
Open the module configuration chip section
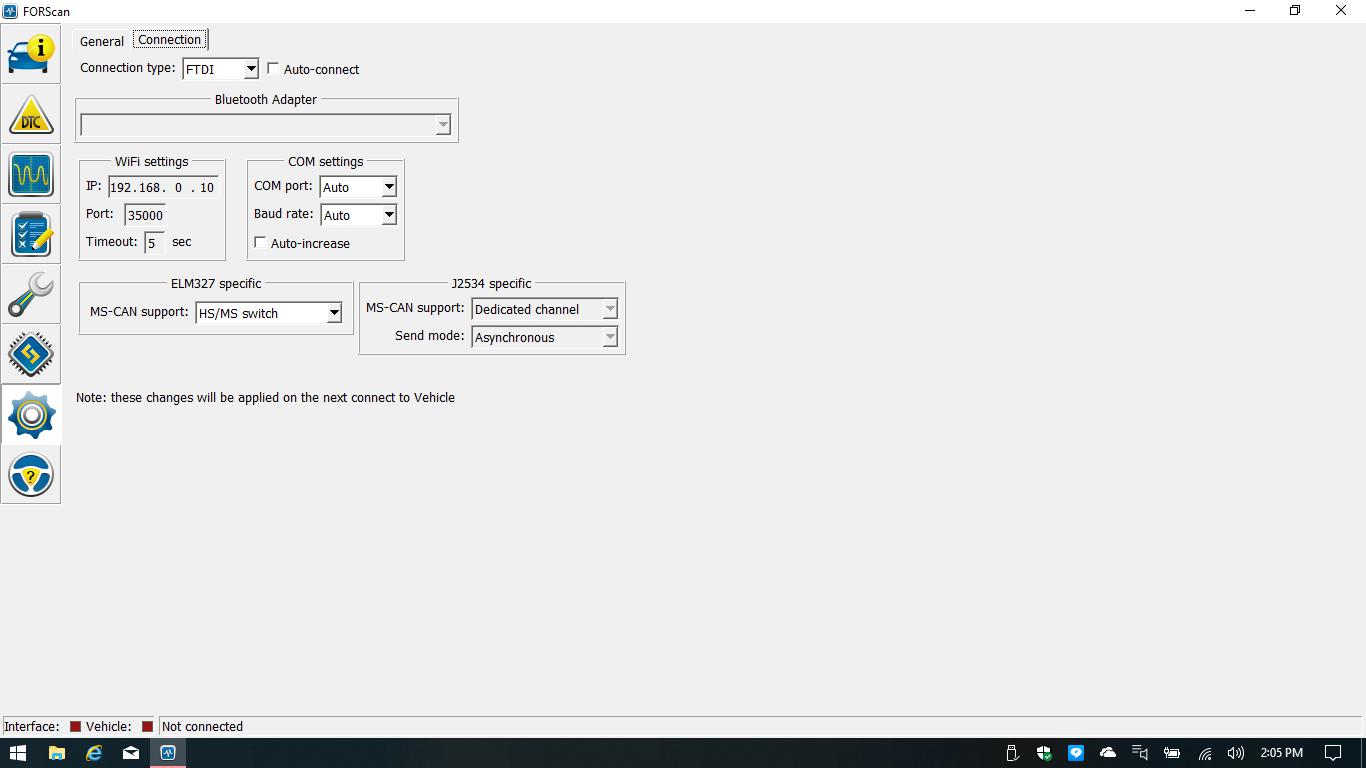click(31, 354)
